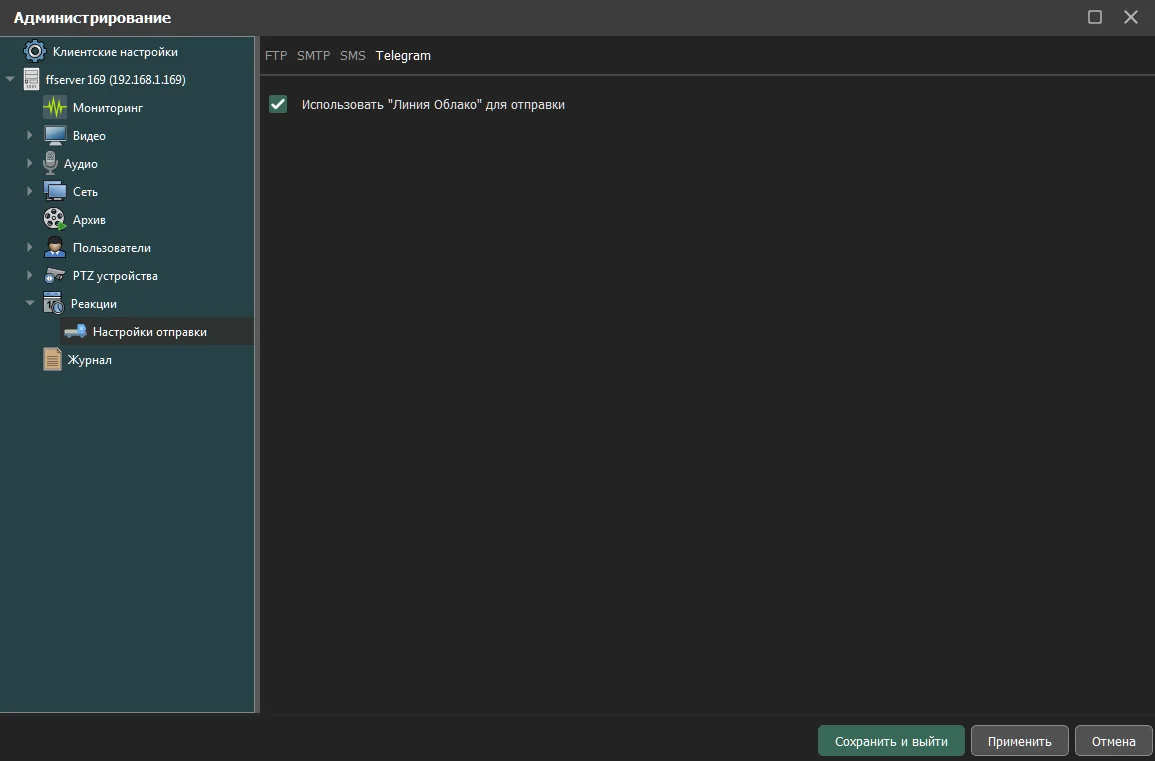
Task: Click the Audio microphone icon
Action: point(51,163)
